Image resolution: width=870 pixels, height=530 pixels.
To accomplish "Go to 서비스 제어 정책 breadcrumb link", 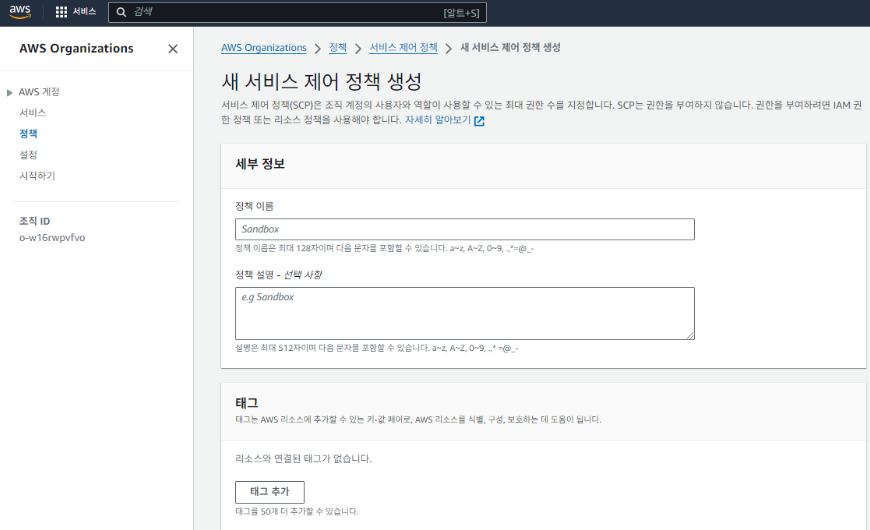I will click(403, 48).
